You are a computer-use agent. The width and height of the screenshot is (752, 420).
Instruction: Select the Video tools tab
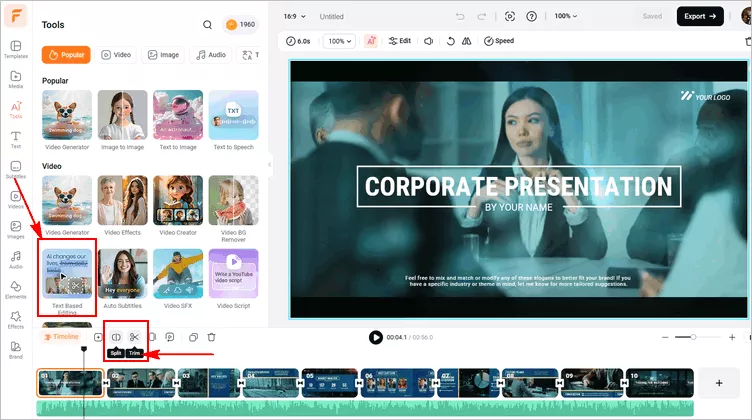click(116, 55)
